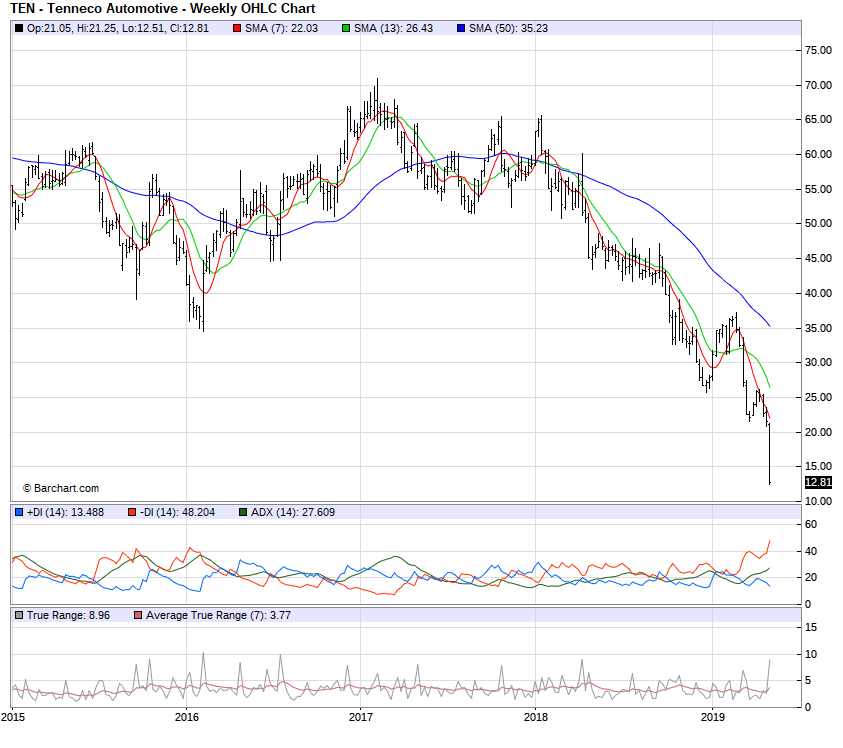843x748 pixels.
Task: Click the 20.00 price axis label
Action: tap(818, 432)
